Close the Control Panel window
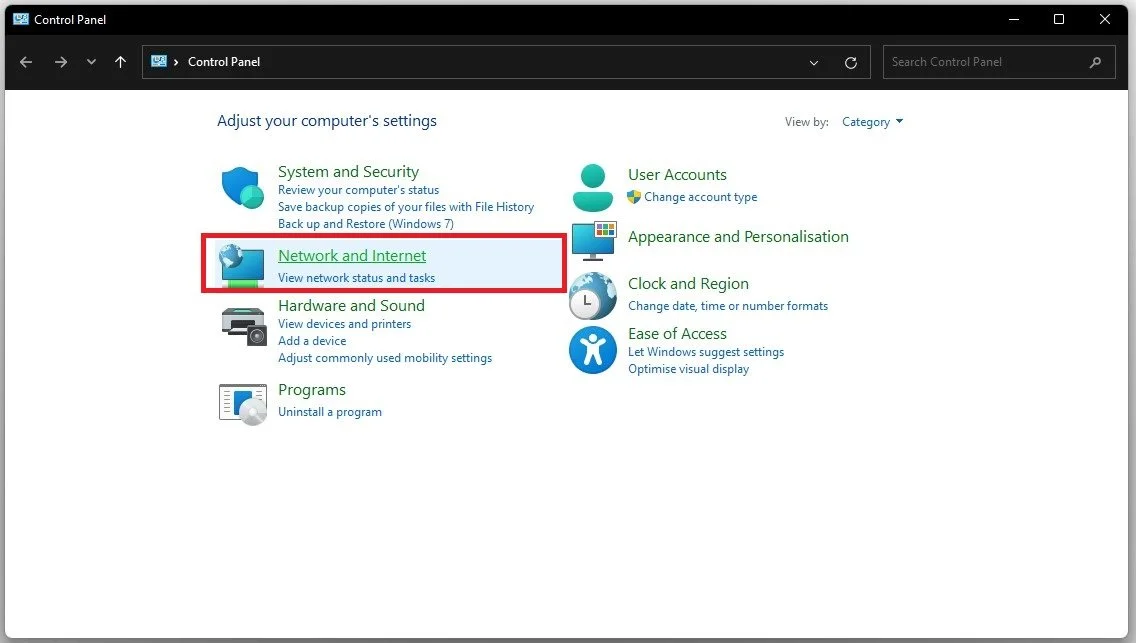Screen dimensions: 1136x643 1105,20
